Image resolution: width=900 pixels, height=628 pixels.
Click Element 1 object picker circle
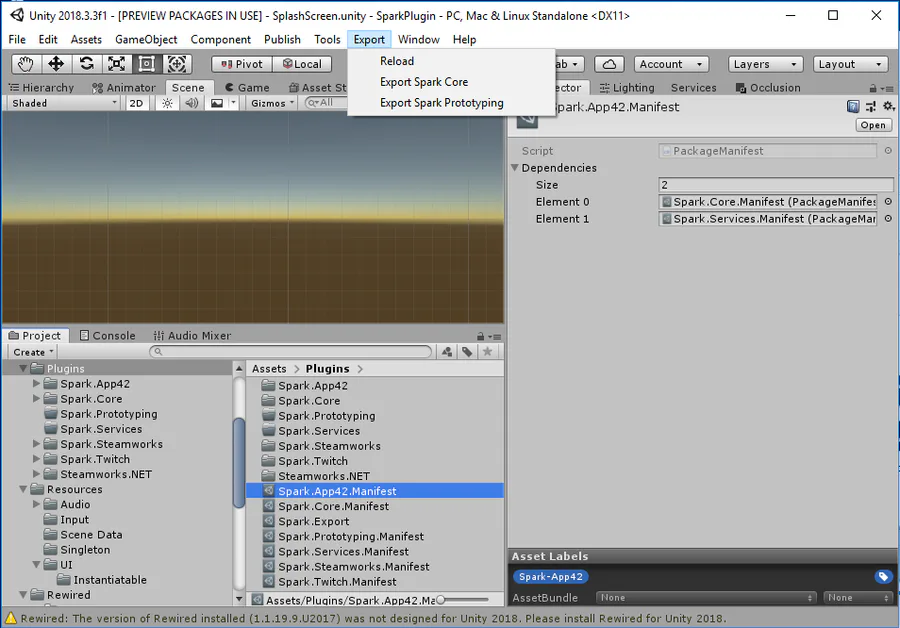tap(888, 219)
